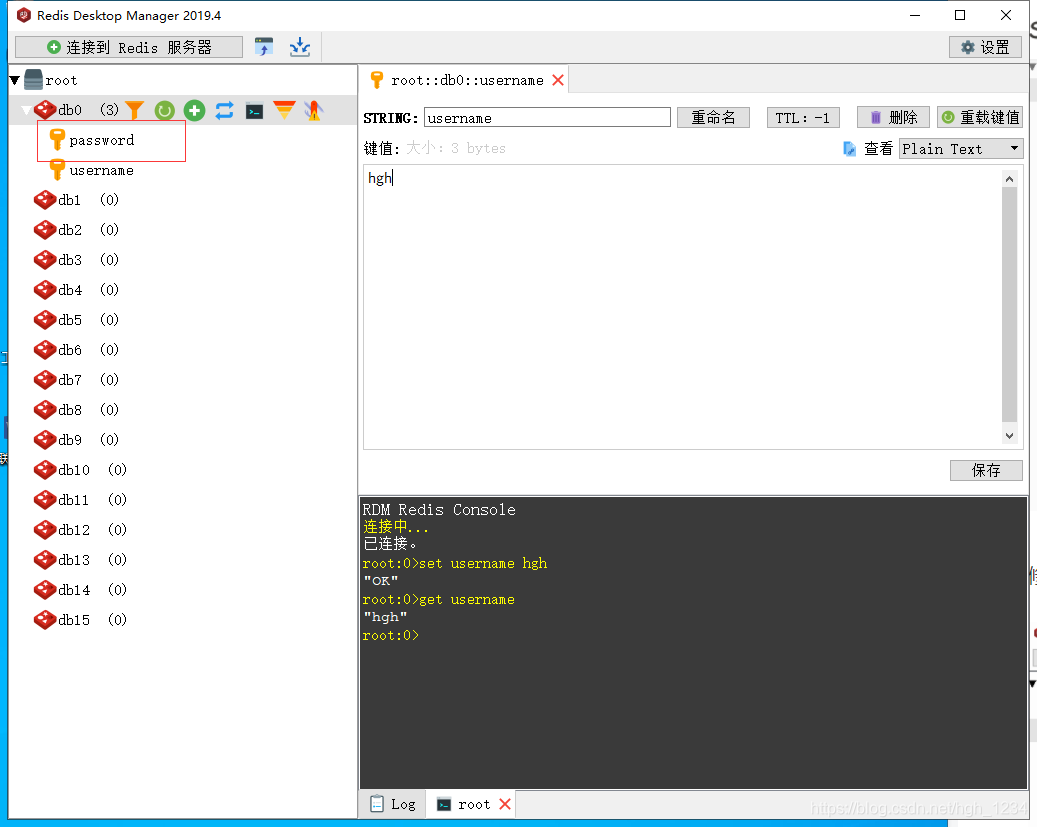Toggle live update arrows icon on db0

point(225,110)
